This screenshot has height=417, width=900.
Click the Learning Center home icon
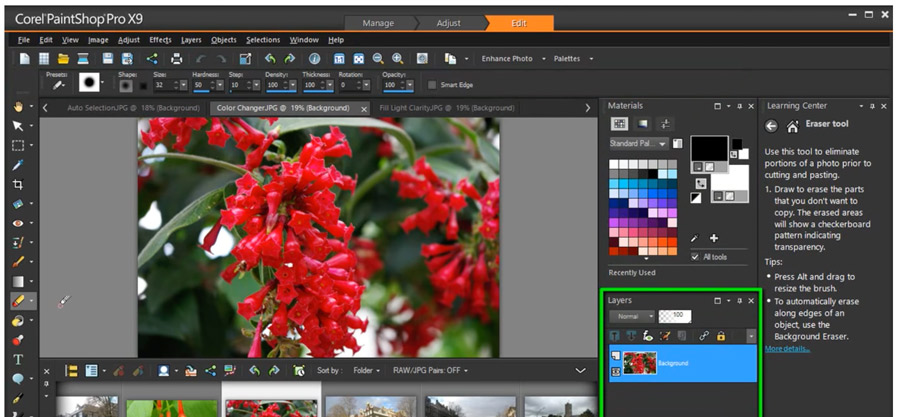coord(792,126)
